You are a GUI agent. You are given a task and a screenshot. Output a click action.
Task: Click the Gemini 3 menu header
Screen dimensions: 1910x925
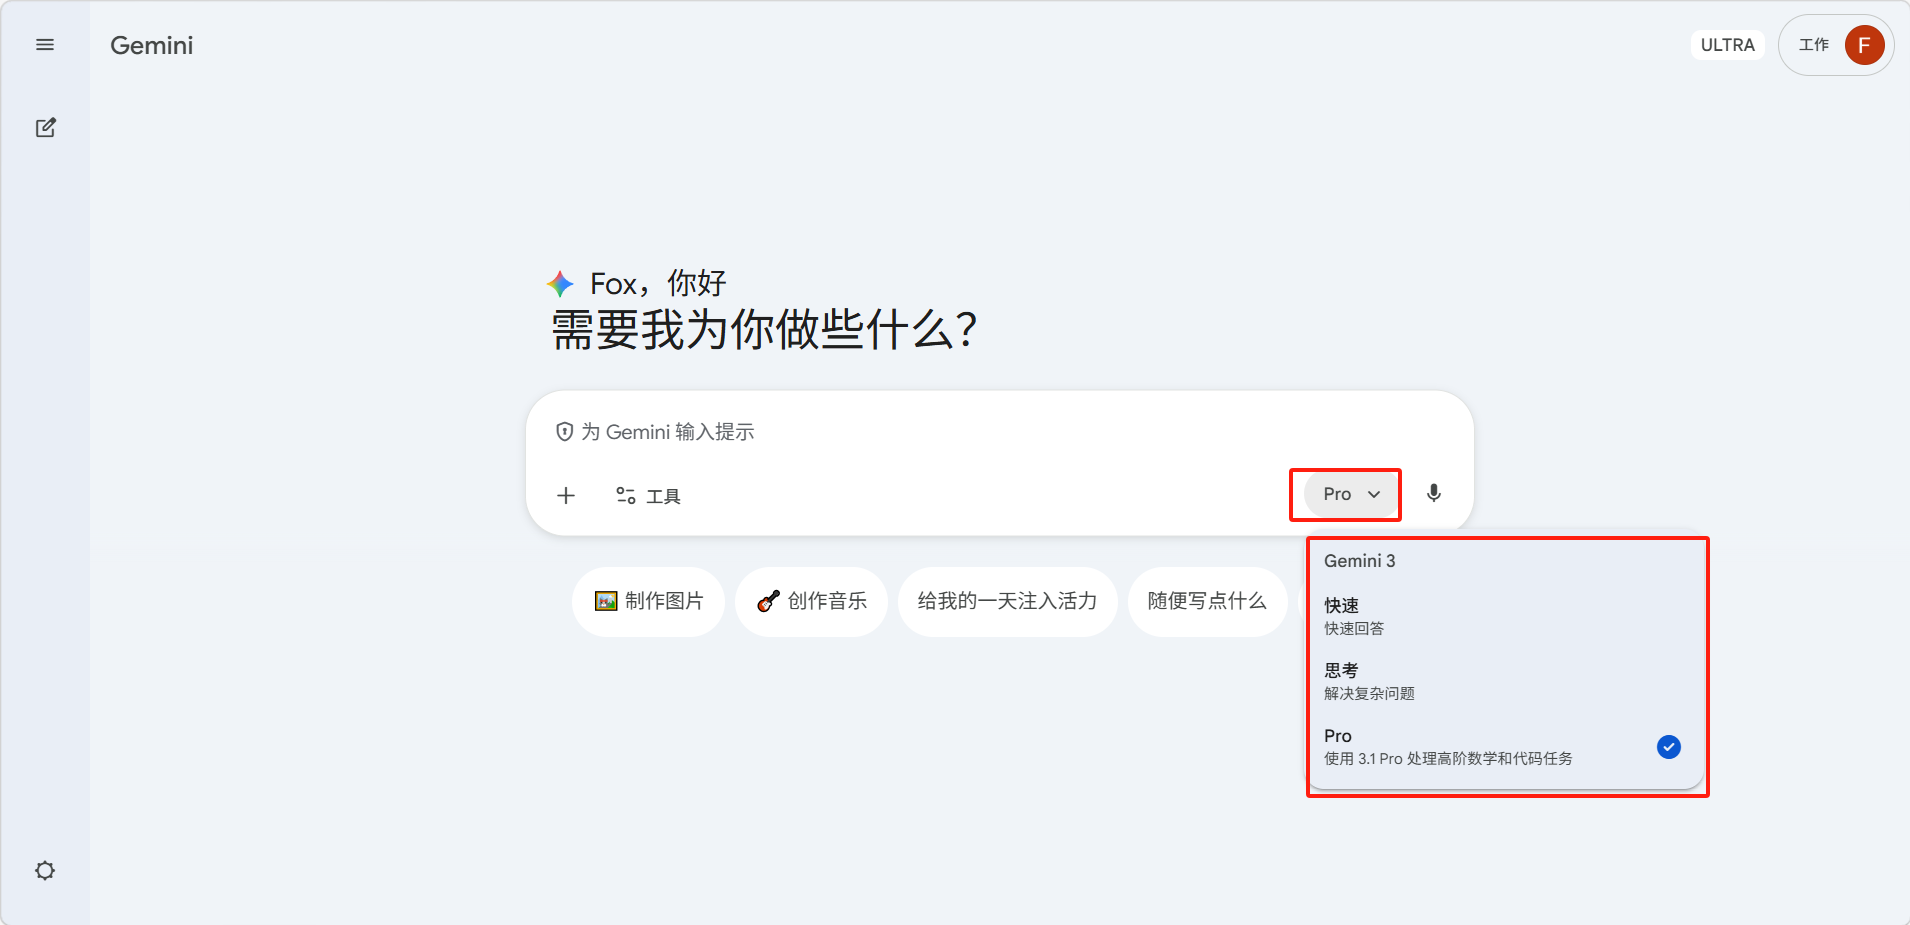pyautogui.click(x=1360, y=561)
